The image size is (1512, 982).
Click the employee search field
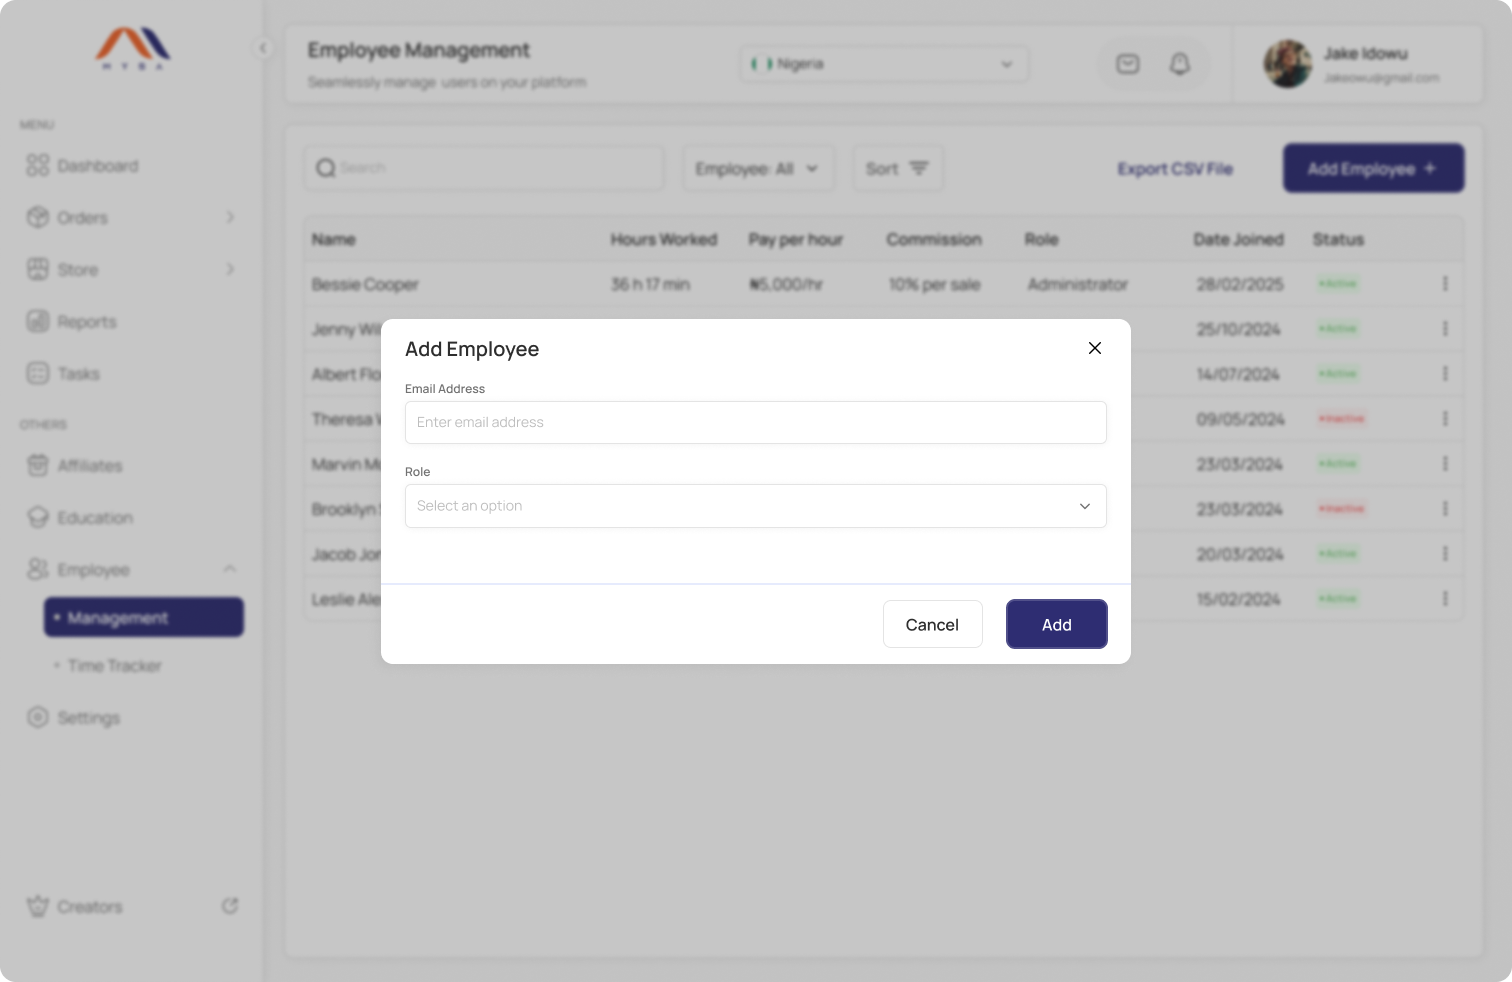click(x=484, y=168)
